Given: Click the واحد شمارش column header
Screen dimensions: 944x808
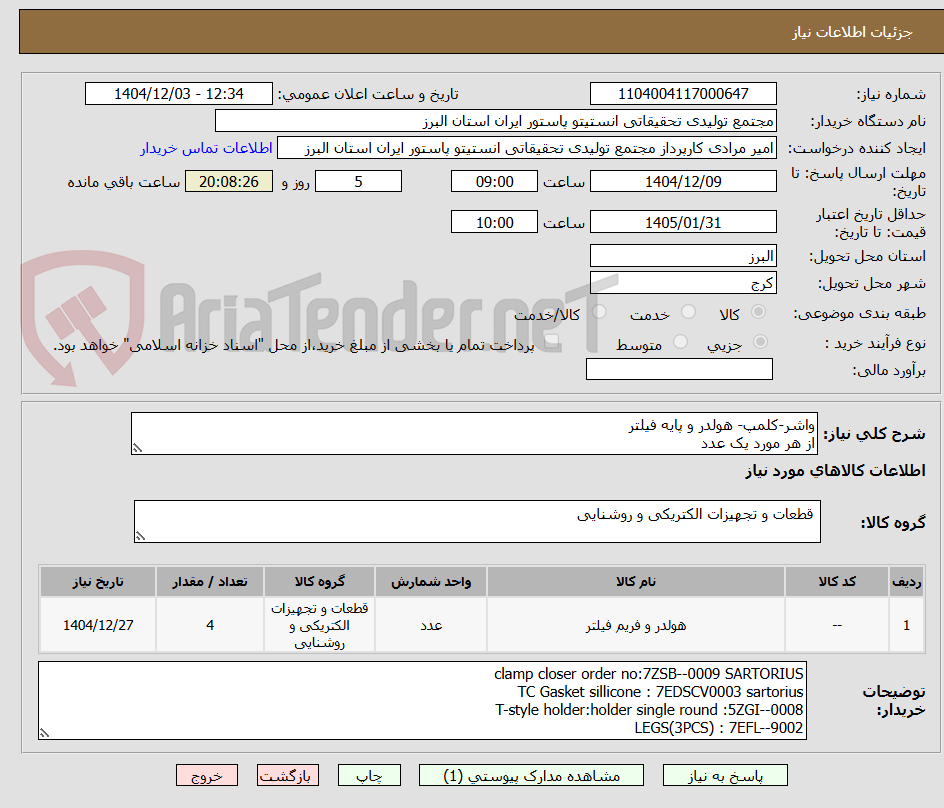Looking at the screenshot, I should point(431,582).
